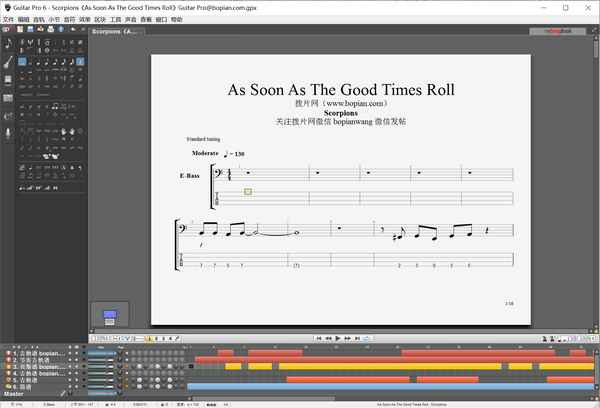Click the tab cursor box in first measure
The height and width of the screenshot is (408, 600).
pos(248,191)
